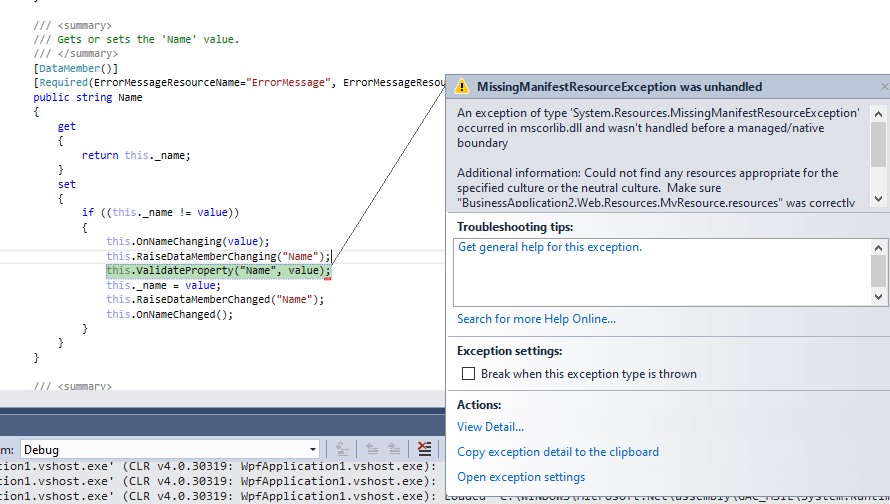Click the this.OnNameChanged(); line

pos(169,314)
